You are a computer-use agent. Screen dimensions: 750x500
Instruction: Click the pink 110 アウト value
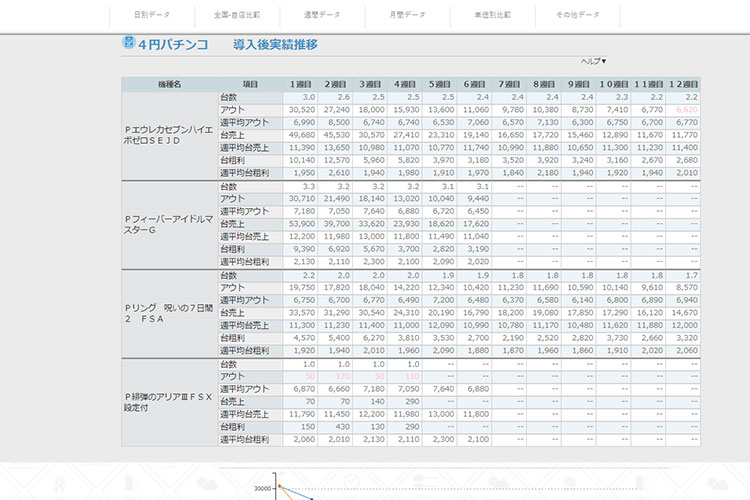click(412, 377)
